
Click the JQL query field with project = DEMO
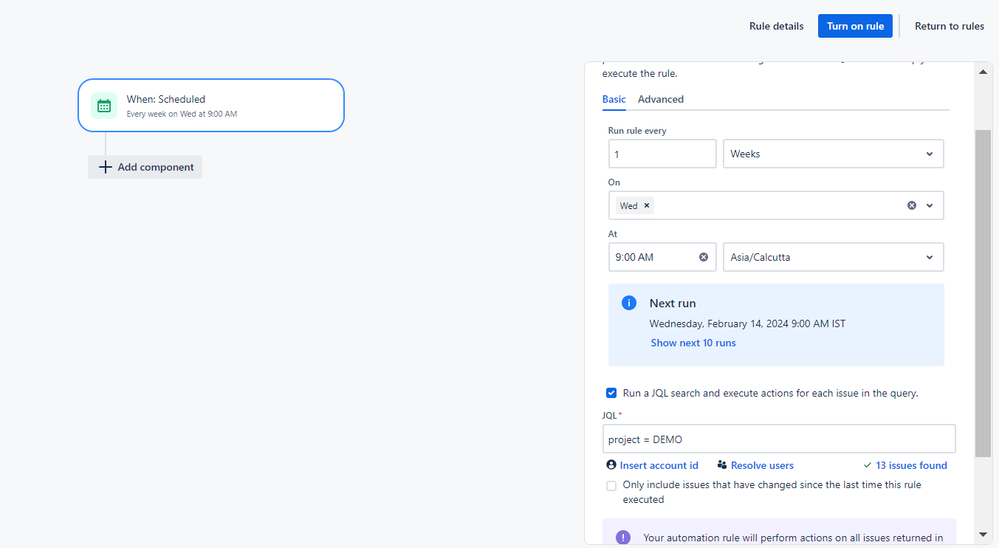[x=779, y=439]
